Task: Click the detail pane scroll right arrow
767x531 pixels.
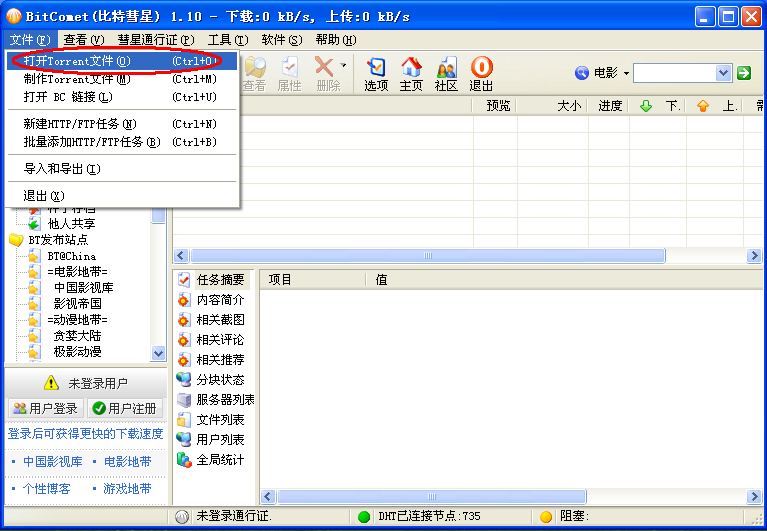Action: (754, 497)
